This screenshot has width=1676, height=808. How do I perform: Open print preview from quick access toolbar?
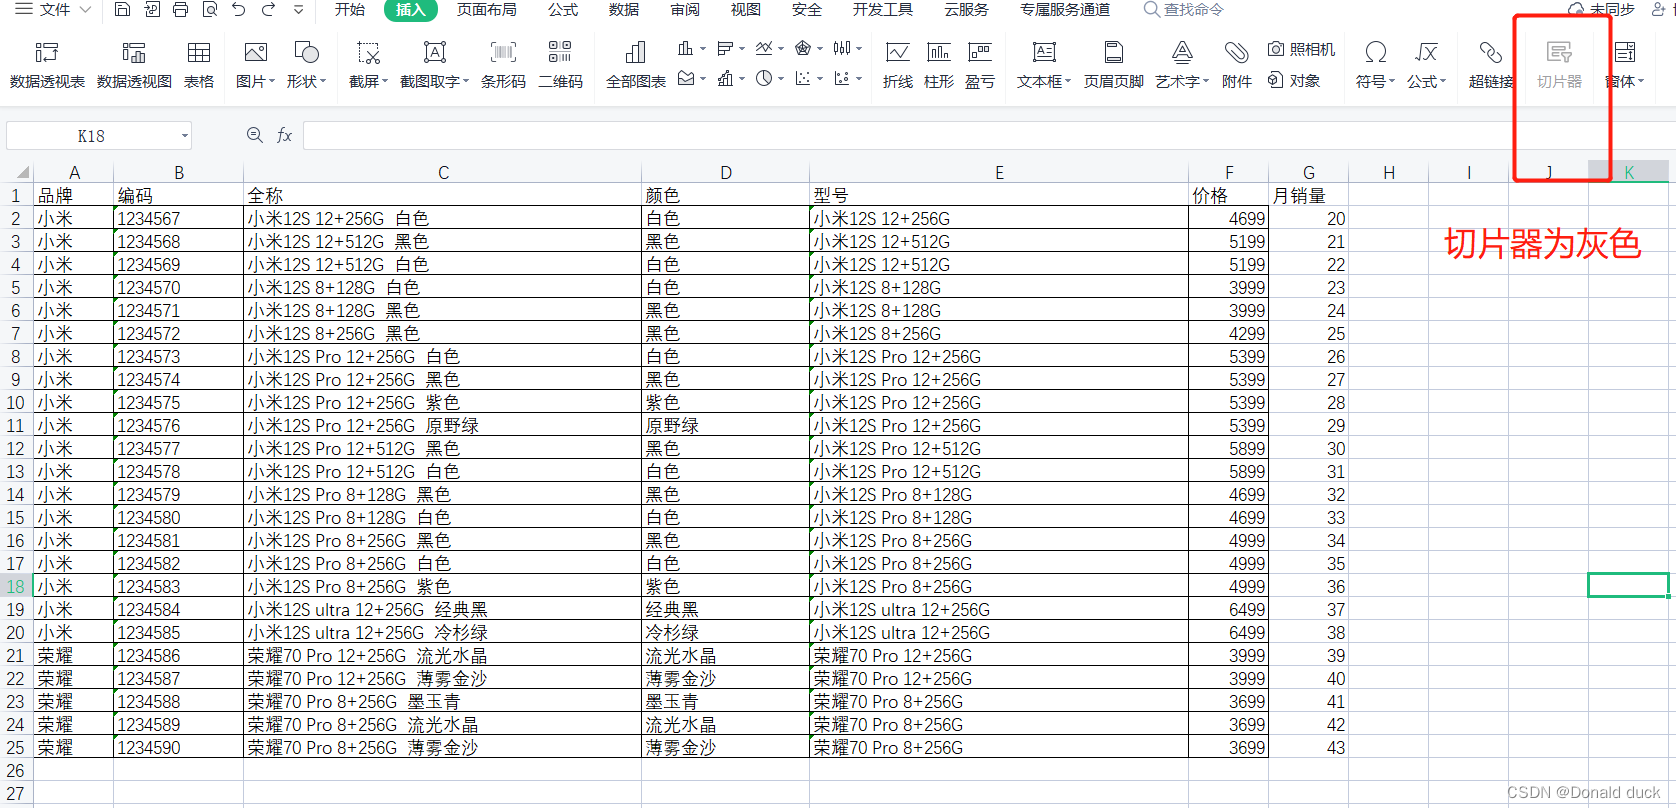209,10
